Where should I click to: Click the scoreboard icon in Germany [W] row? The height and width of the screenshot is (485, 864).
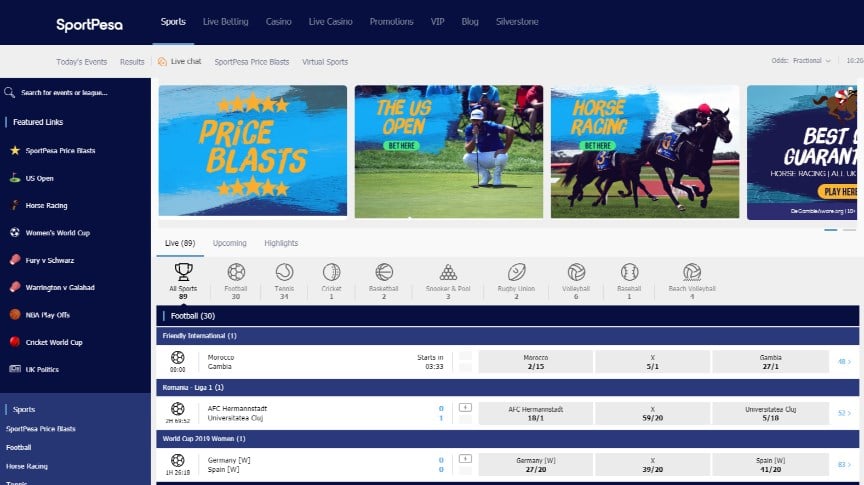[x=465, y=459]
